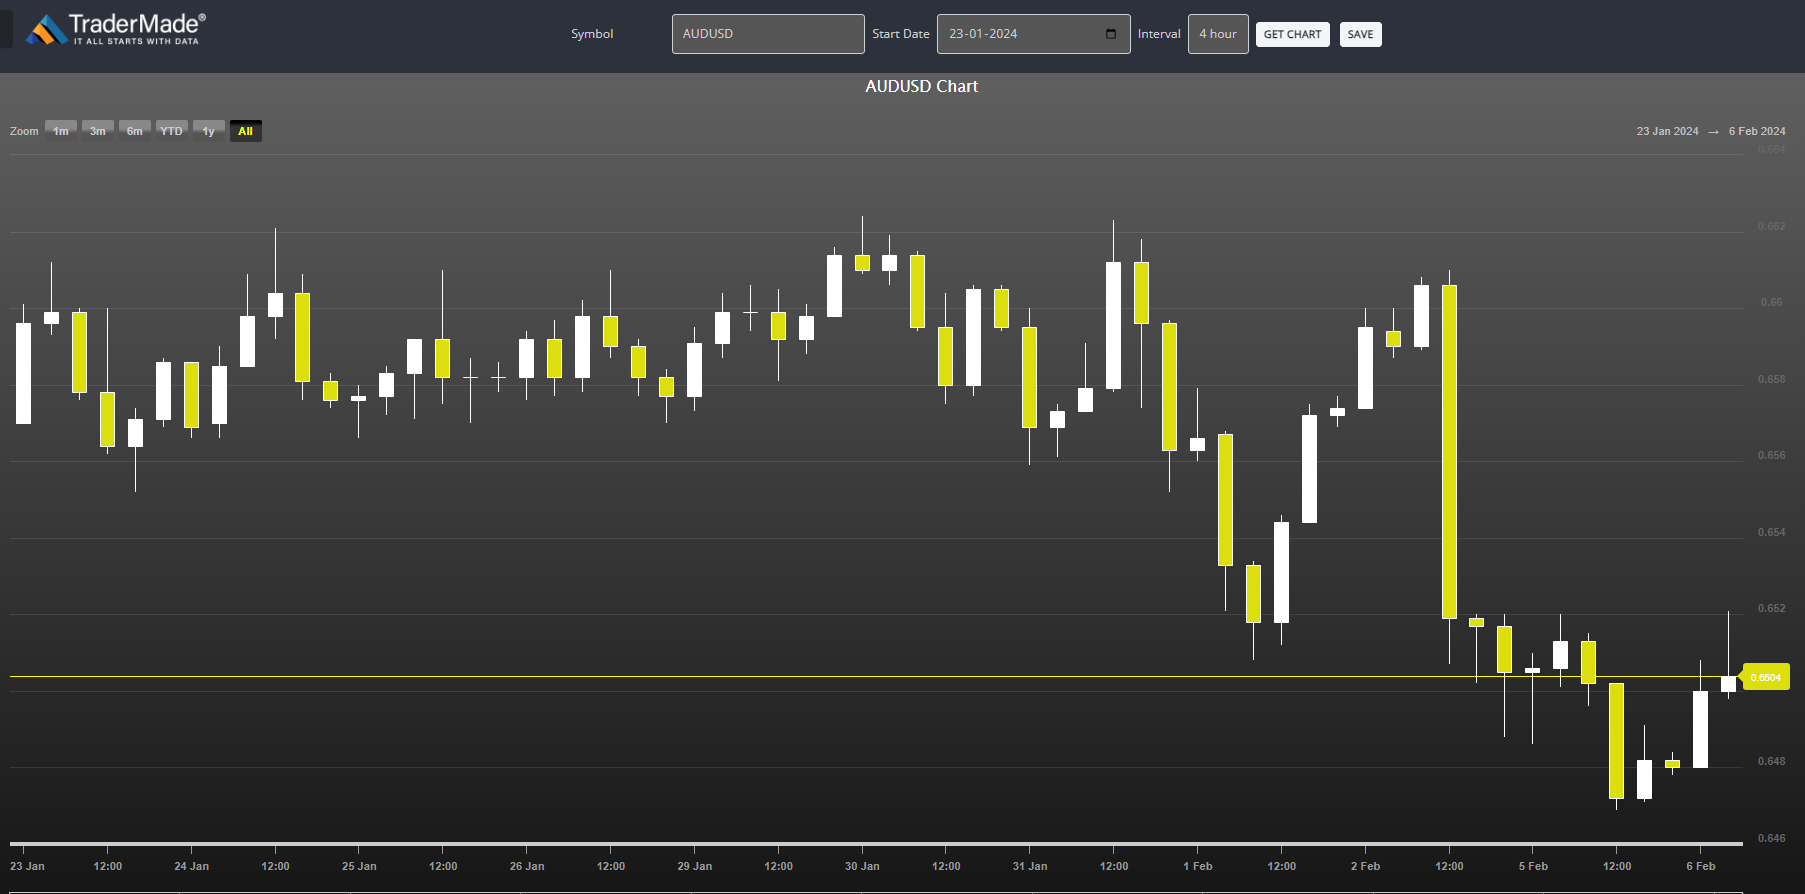Click the 0.646 y-axis label
Screen dimensions: 1805x894
1771,838
